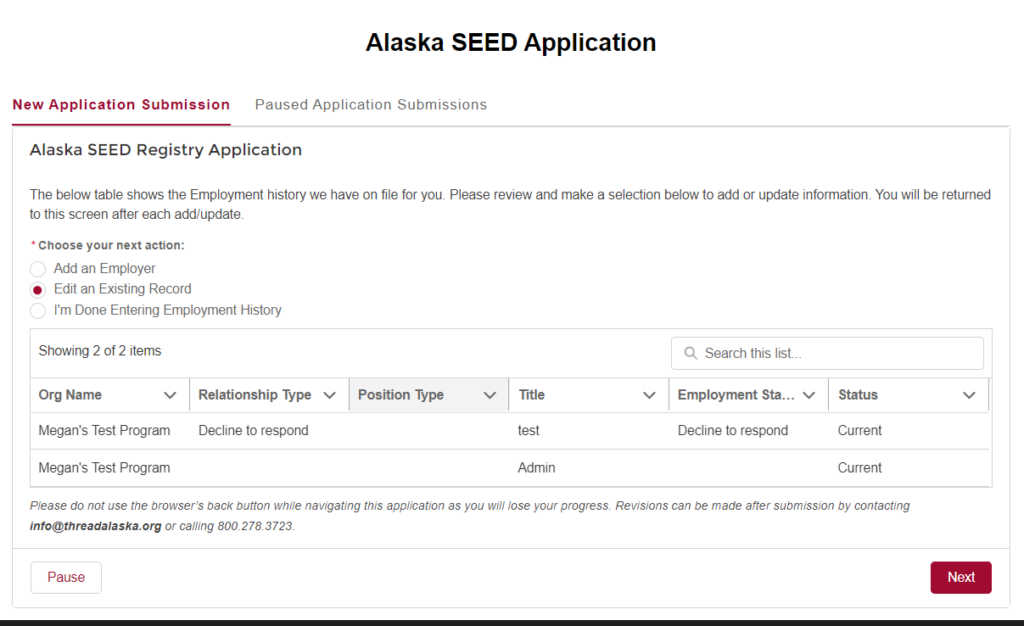Viewport: 1024px width, 626px height.
Task: Click Decline to respond under Relationship Type
Action: coord(253,431)
